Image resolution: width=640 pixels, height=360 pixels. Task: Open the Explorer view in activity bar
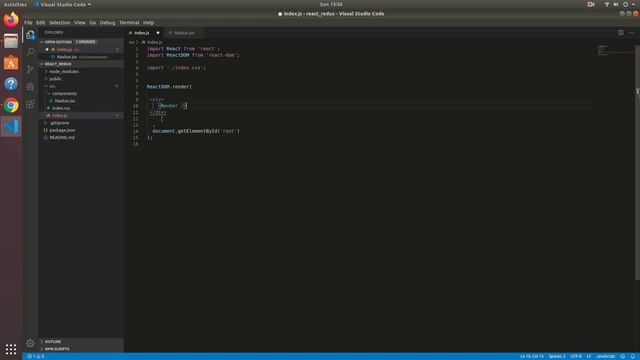click(31, 35)
